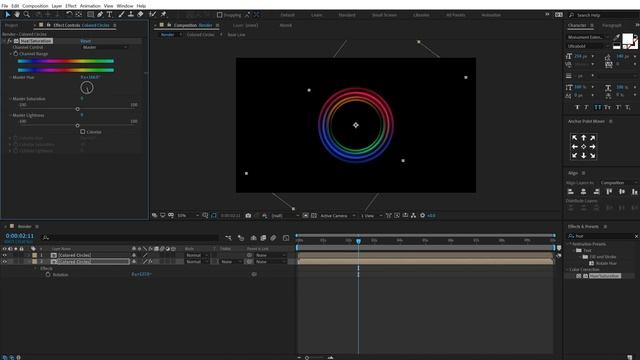
Task: Move anchor point up arrow
Action: tap(584, 138)
